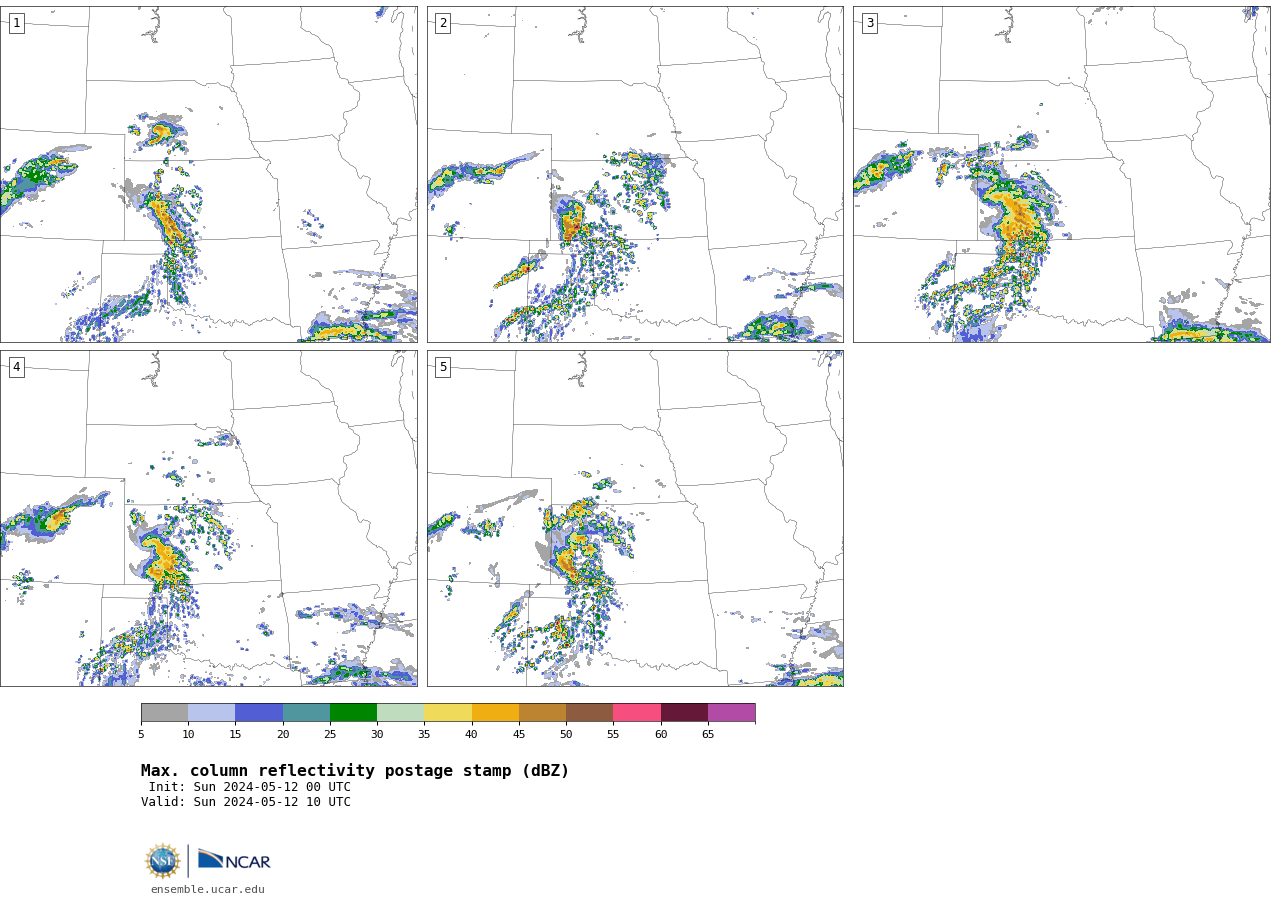The height and width of the screenshot is (901, 1280).
Task: Click the Max. column reflectivity title
Action: click(x=355, y=771)
